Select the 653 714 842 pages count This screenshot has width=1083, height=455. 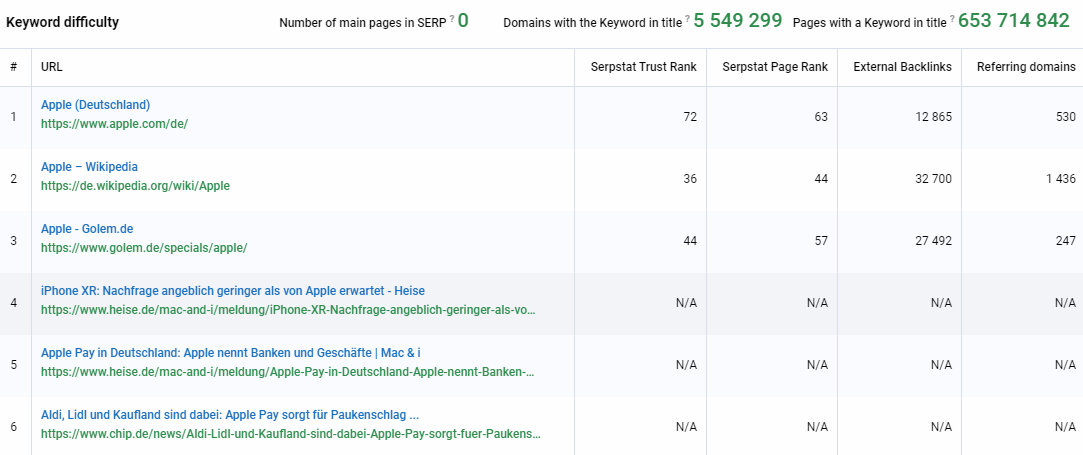click(x=1014, y=21)
